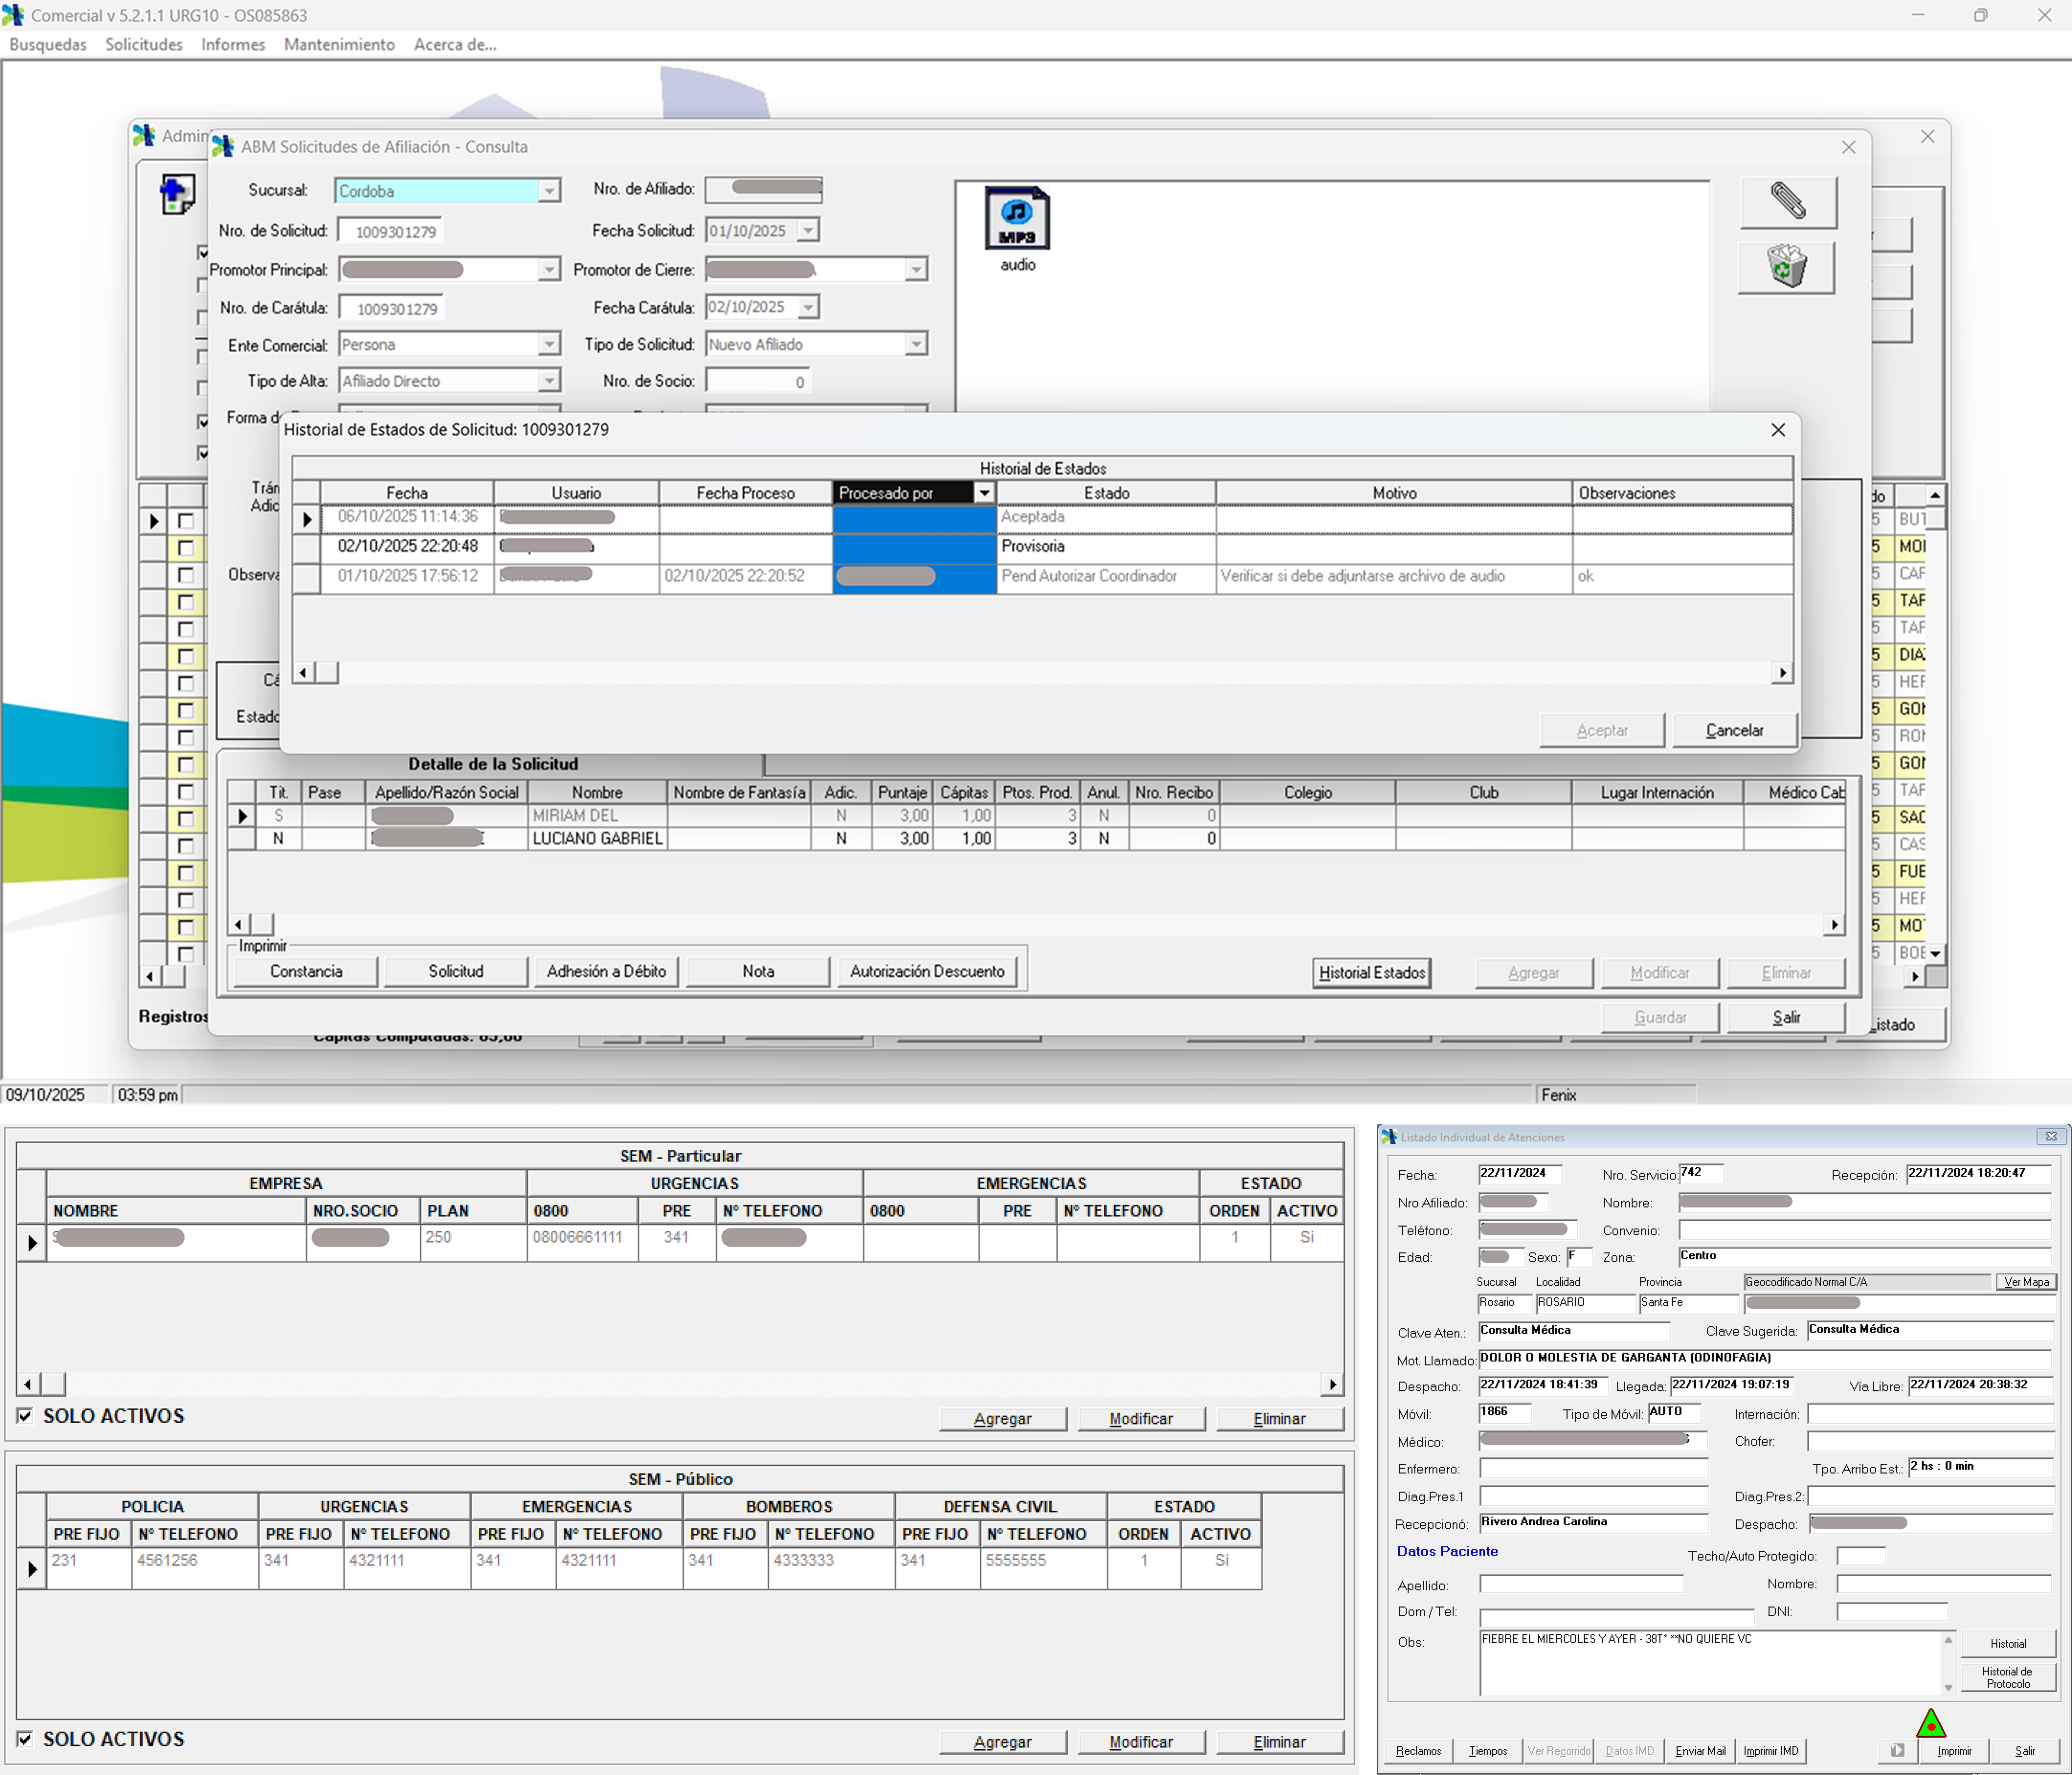Open the Fecha Carátula date dropdown

pyautogui.click(x=808, y=308)
